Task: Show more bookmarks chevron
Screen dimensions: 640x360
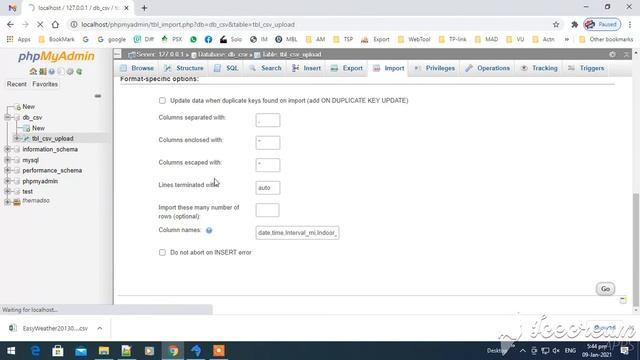Action: (x=567, y=39)
